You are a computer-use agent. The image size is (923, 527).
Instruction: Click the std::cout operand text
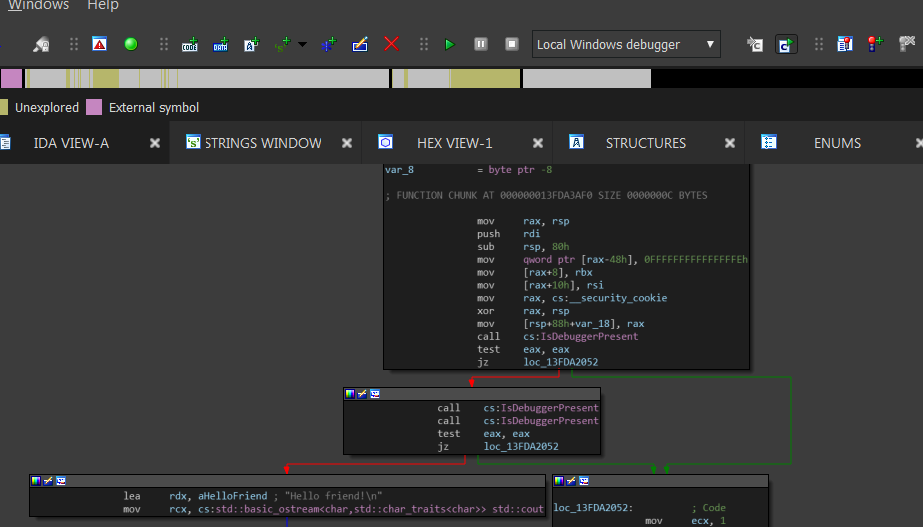coord(517,509)
